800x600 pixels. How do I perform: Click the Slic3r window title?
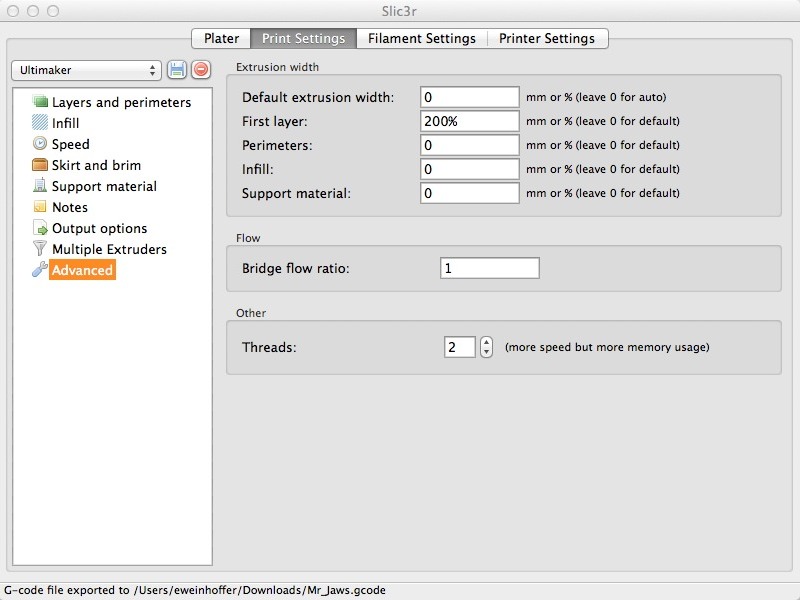399,11
